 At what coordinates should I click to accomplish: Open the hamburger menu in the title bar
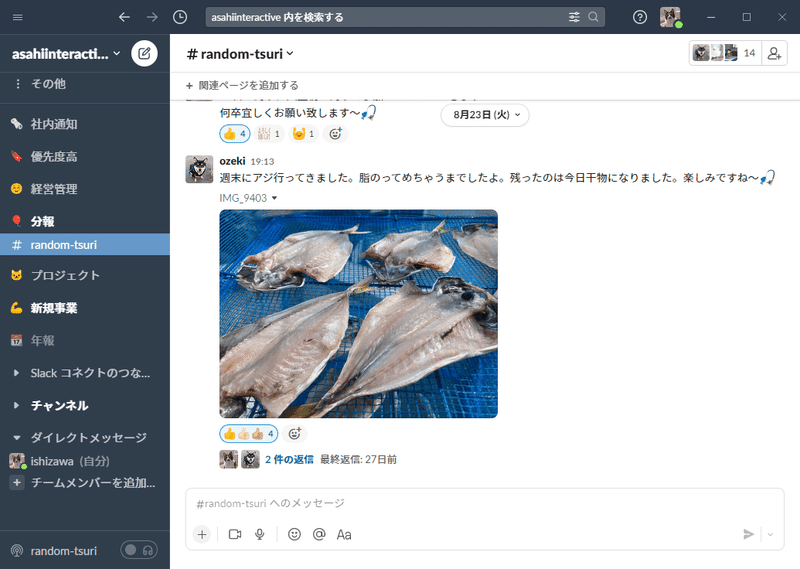(x=17, y=17)
